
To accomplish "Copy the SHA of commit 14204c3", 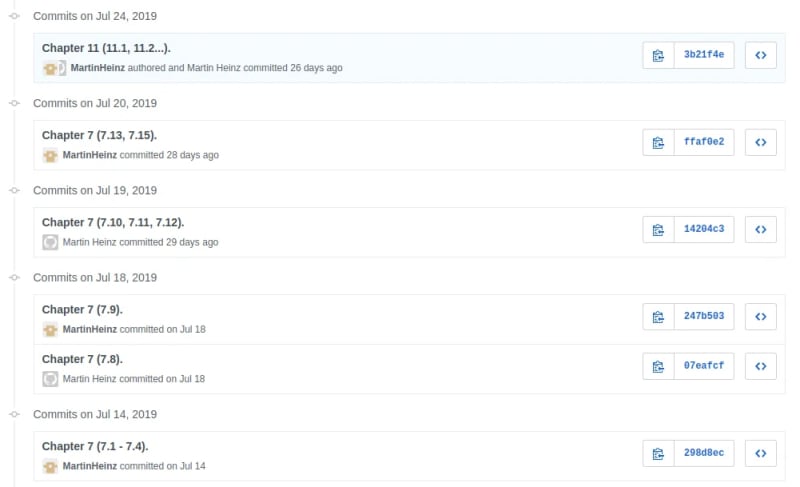I will point(658,230).
